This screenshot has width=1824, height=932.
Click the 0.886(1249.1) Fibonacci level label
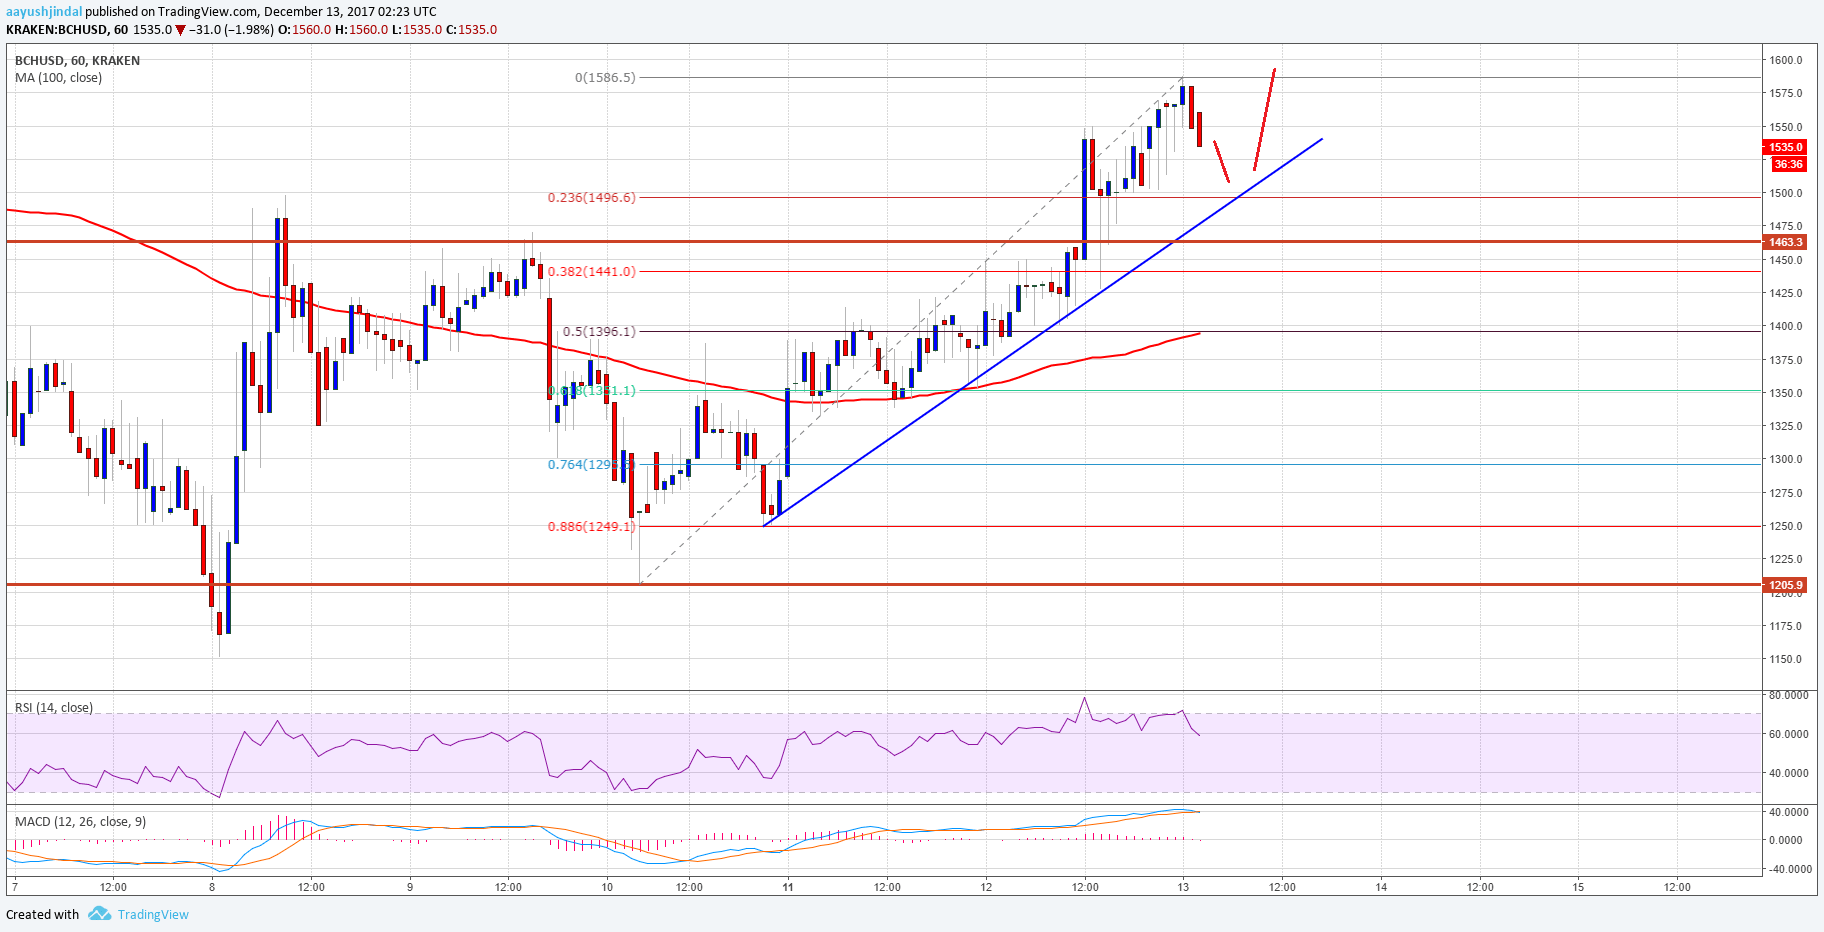pos(591,526)
